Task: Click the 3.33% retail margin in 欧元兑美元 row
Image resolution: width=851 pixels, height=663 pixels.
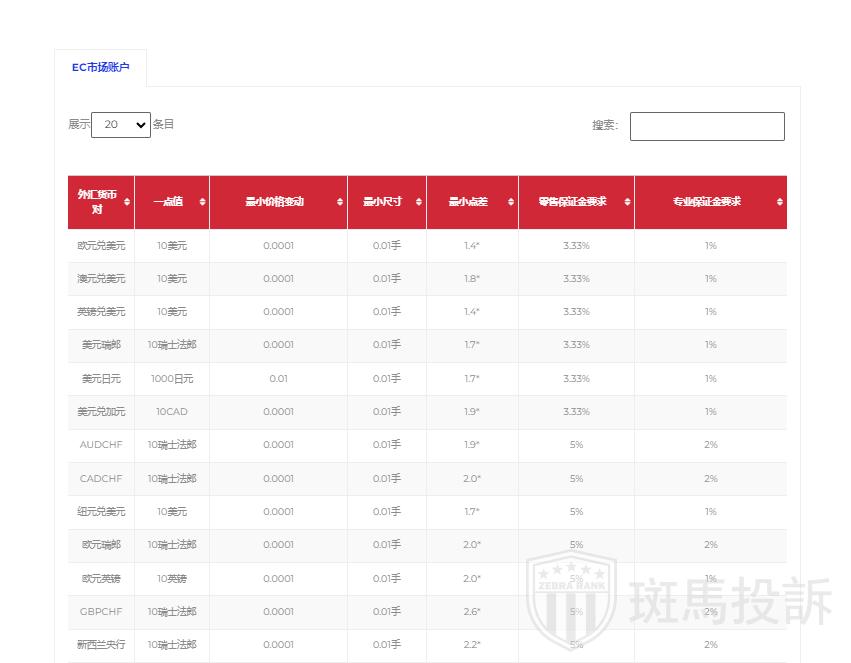Action: [x=576, y=246]
